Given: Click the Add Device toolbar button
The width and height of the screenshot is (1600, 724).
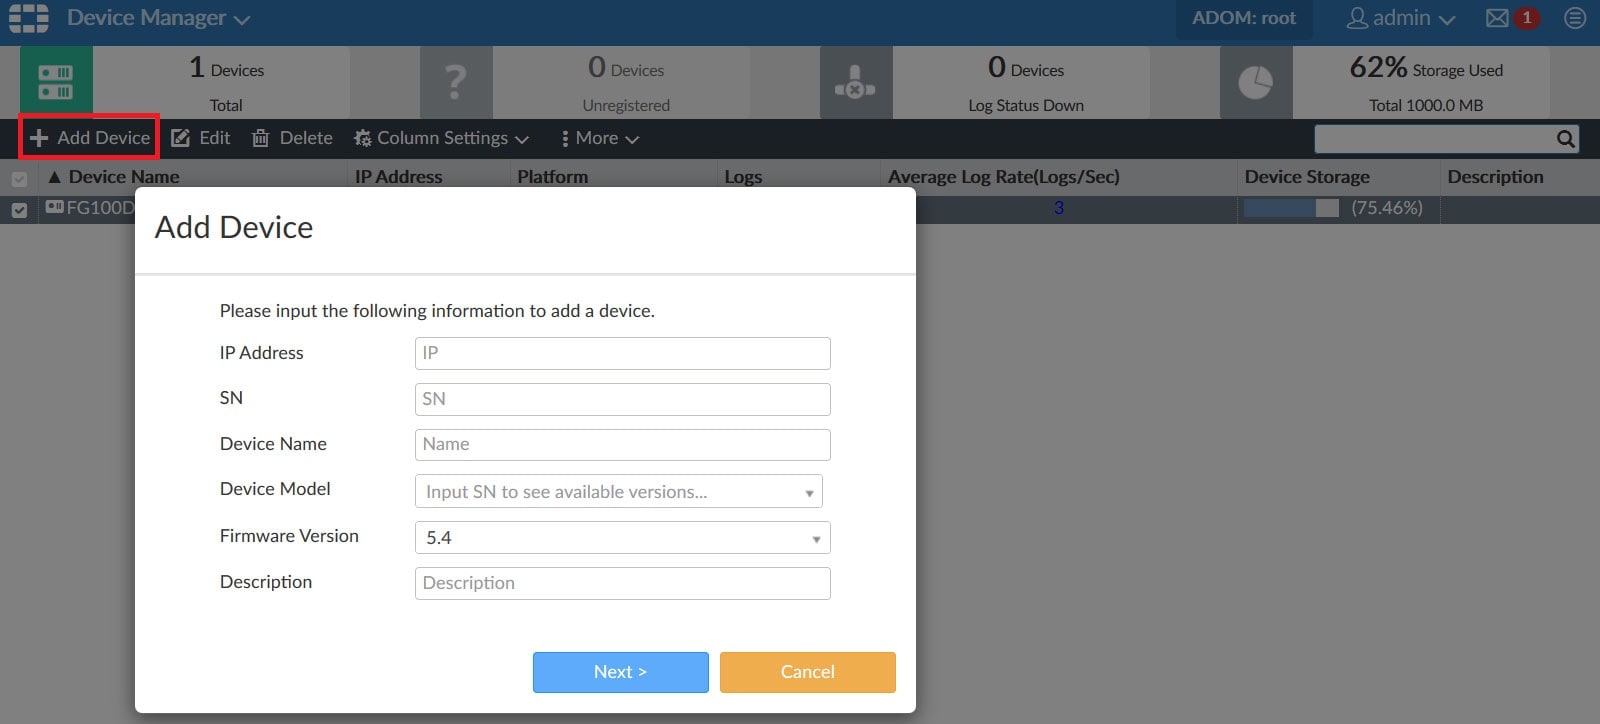Looking at the screenshot, I should click(x=90, y=138).
